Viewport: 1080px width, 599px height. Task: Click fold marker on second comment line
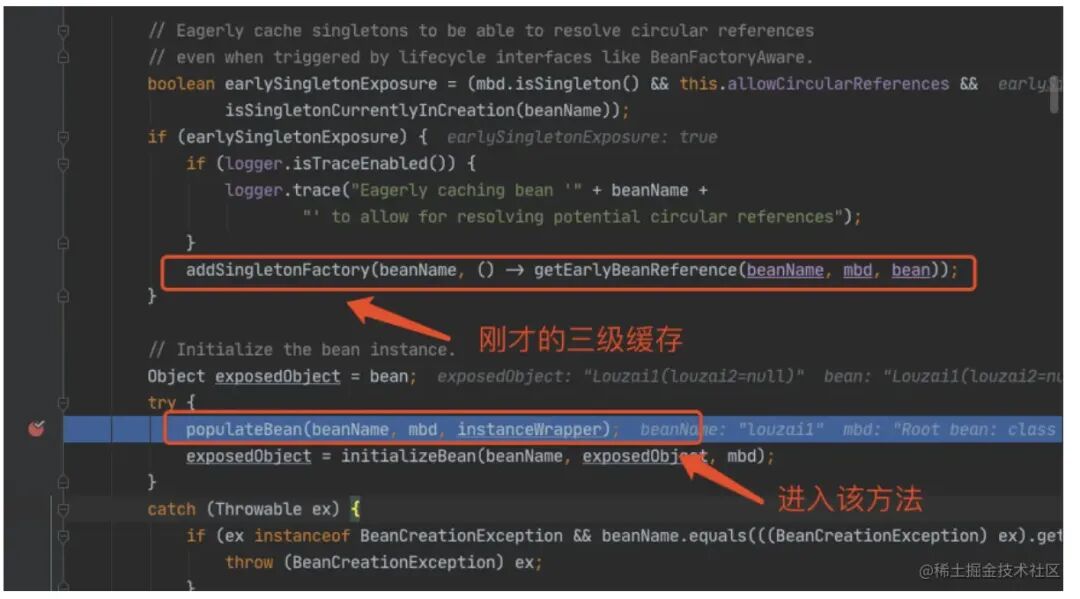click(63, 57)
